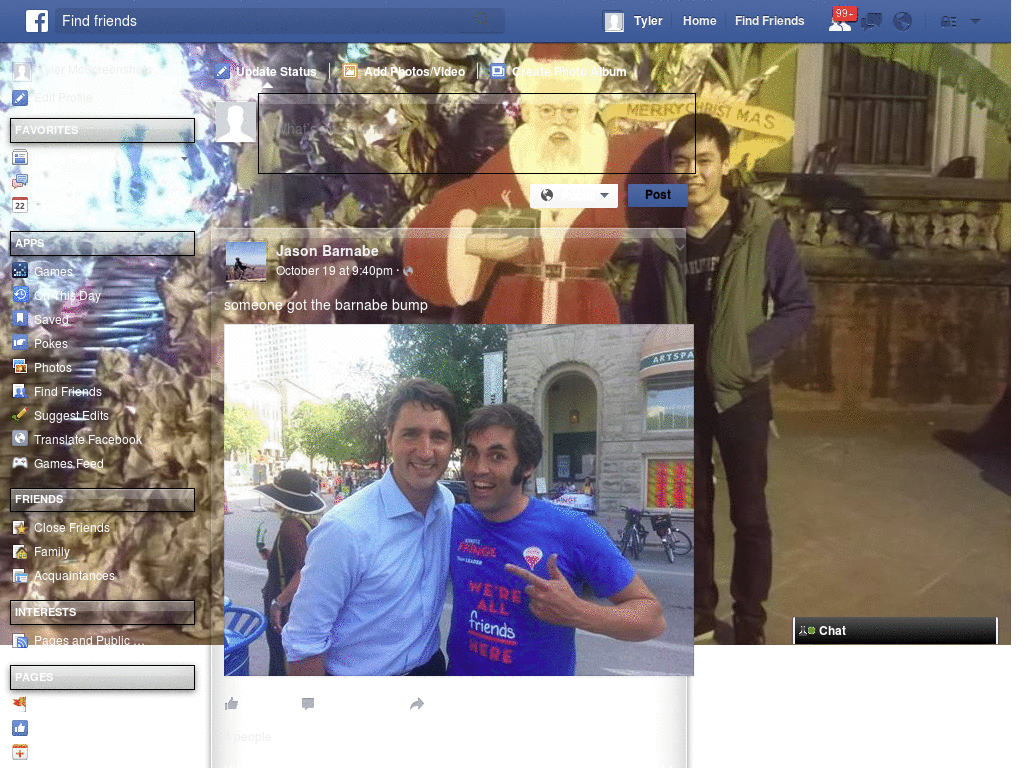Image resolution: width=1024 pixels, height=768 pixels.
Task: Open the messages icon in top bar
Action: (871, 22)
